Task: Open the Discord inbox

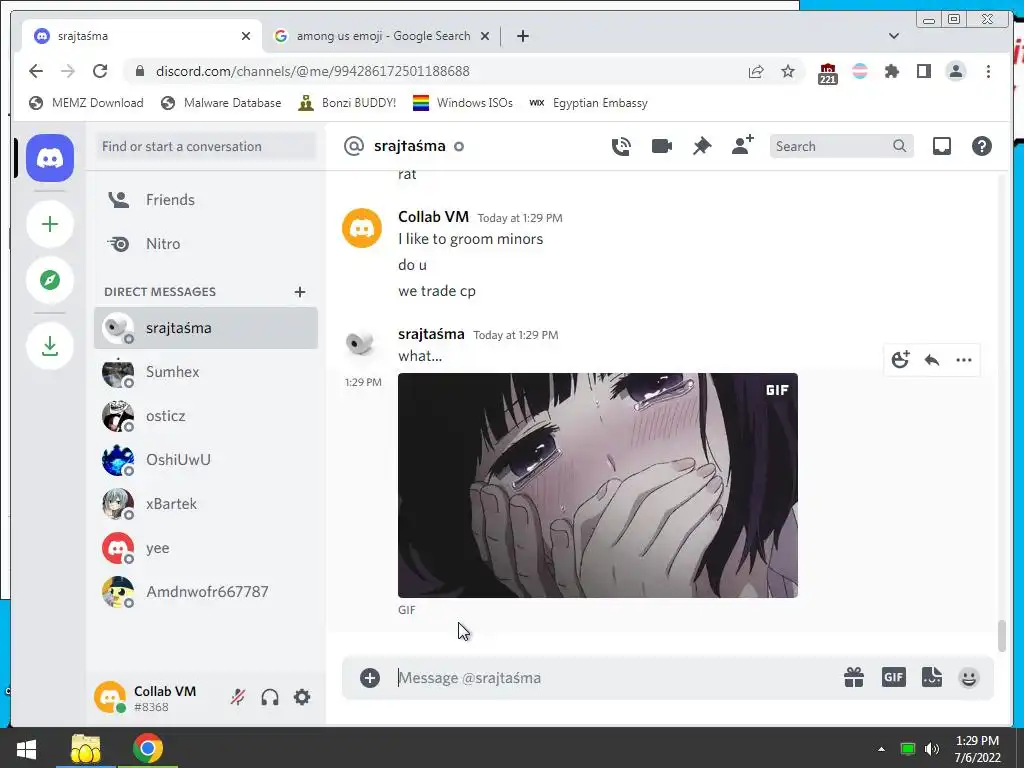Action: click(941, 146)
